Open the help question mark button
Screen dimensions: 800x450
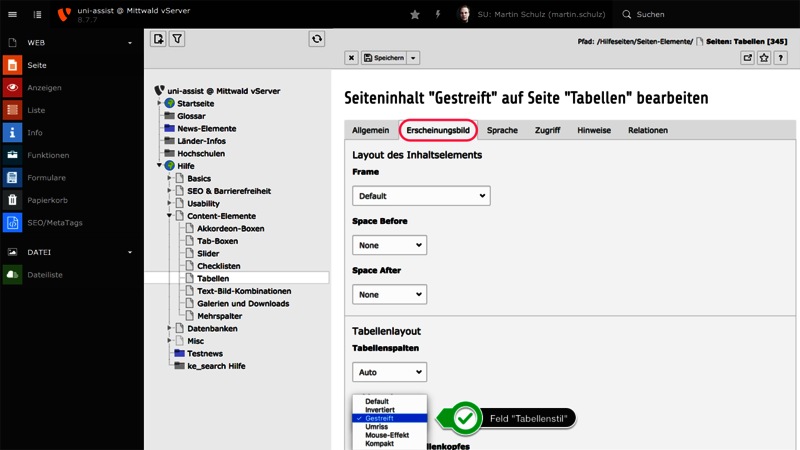[x=781, y=58]
